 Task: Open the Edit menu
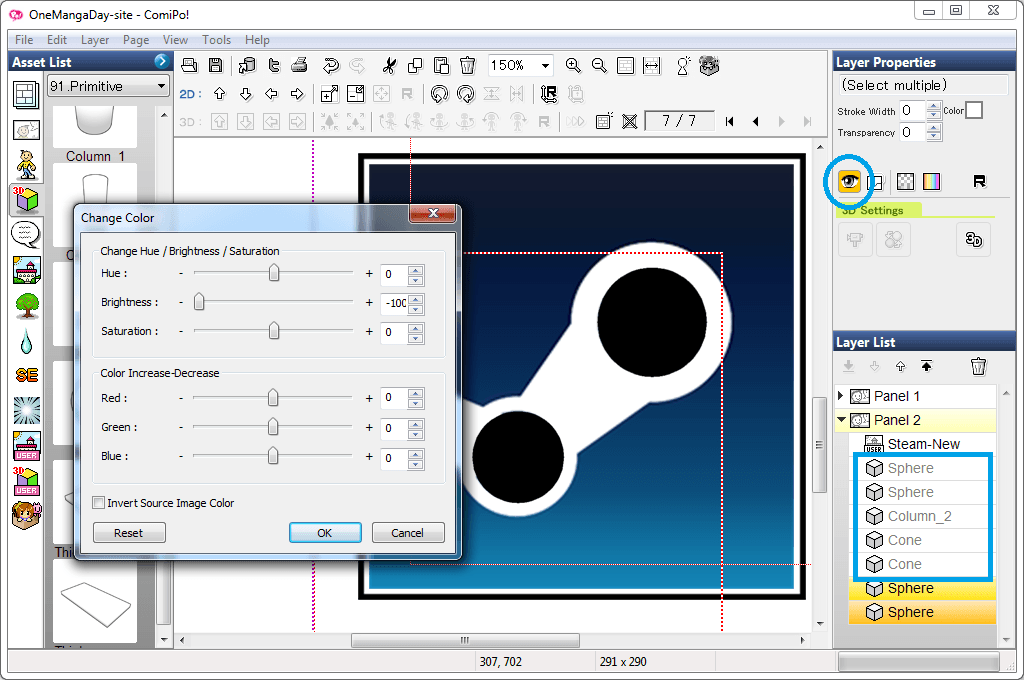point(57,40)
